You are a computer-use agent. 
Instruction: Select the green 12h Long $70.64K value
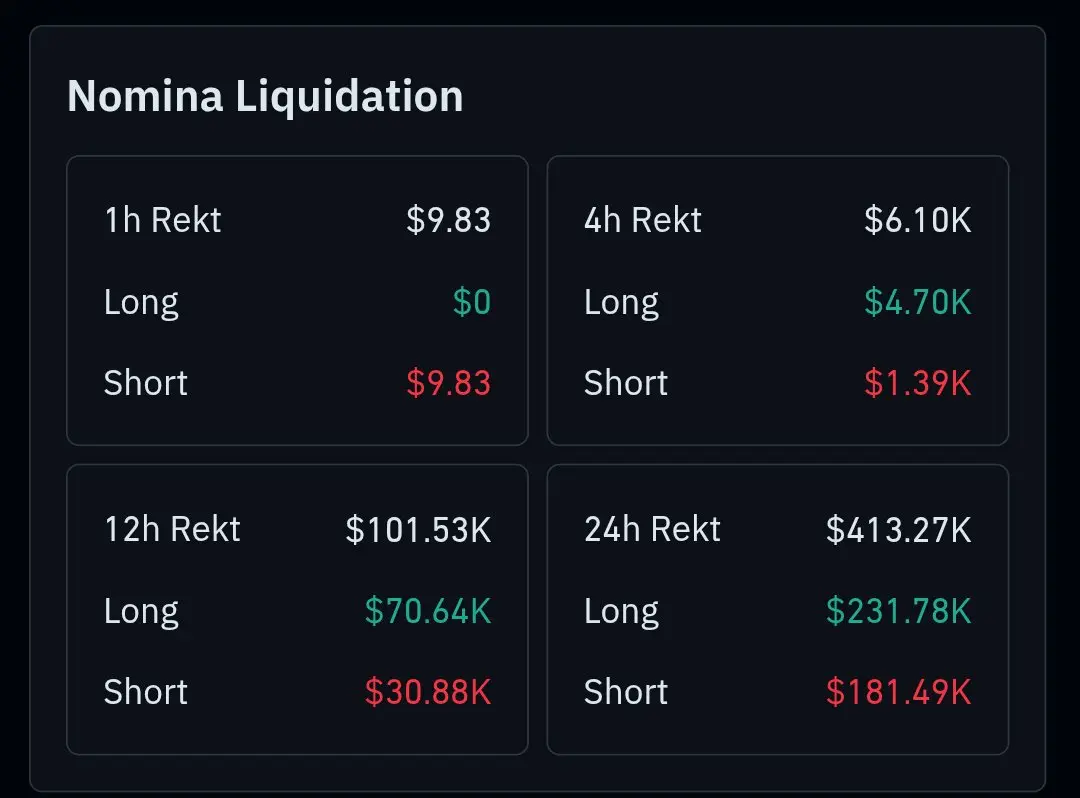click(428, 611)
